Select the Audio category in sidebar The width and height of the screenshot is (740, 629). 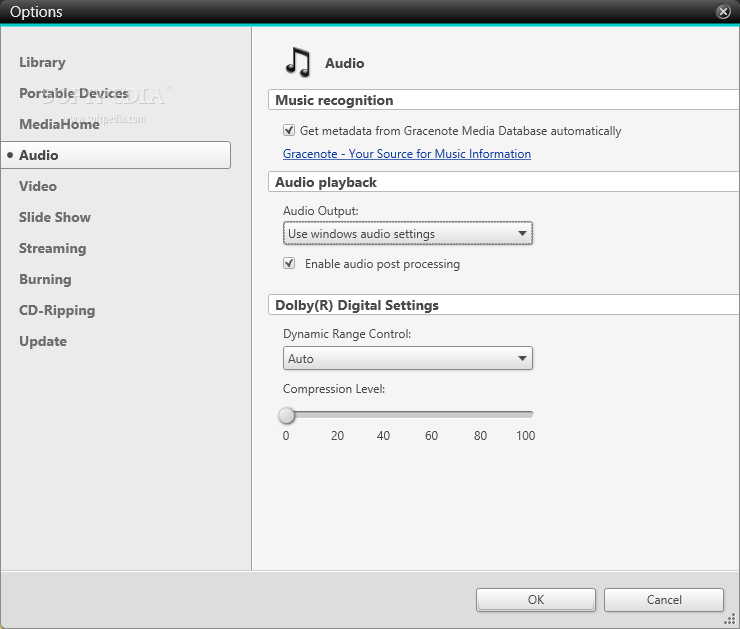click(116, 155)
